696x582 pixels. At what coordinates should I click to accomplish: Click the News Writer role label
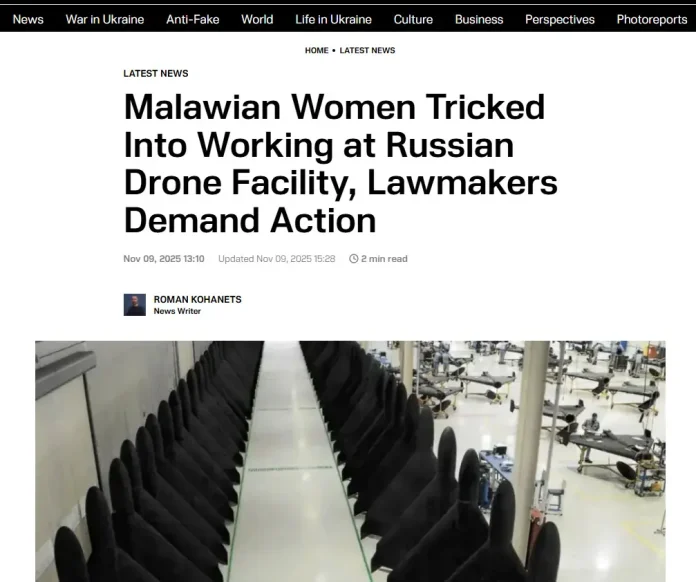[177, 311]
